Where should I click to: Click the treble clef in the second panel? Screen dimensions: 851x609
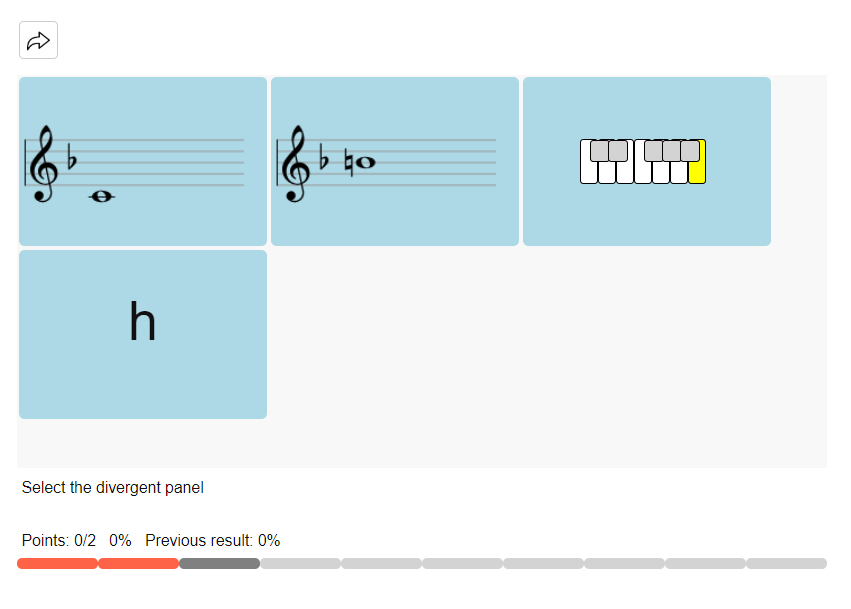pos(296,164)
